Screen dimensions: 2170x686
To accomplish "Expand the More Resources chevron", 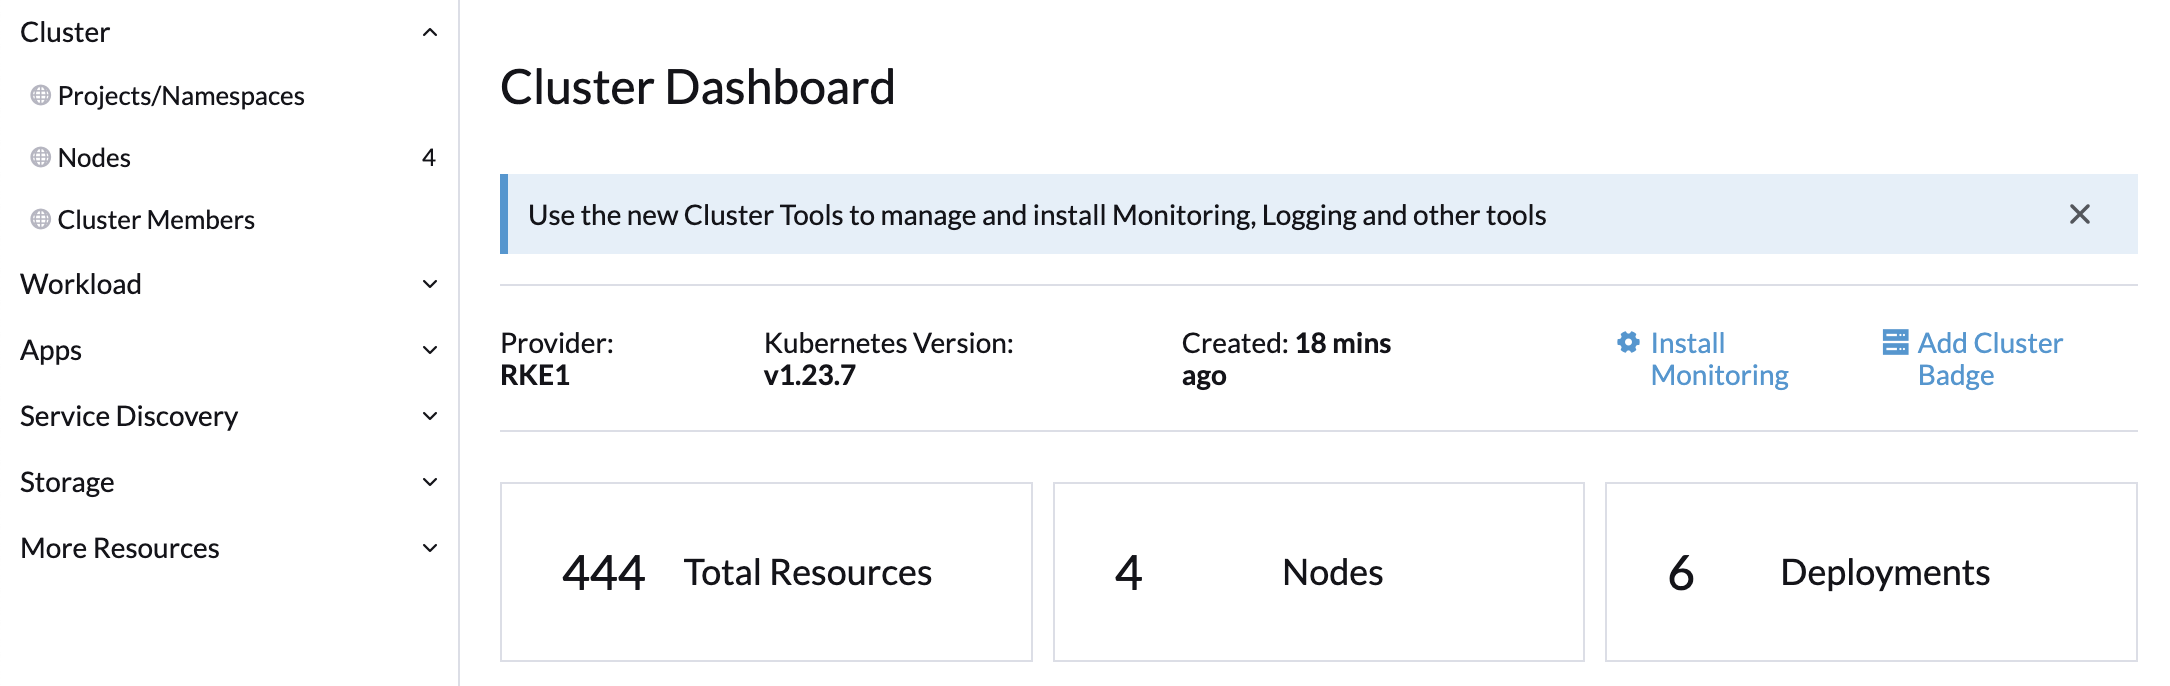I will (430, 548).
